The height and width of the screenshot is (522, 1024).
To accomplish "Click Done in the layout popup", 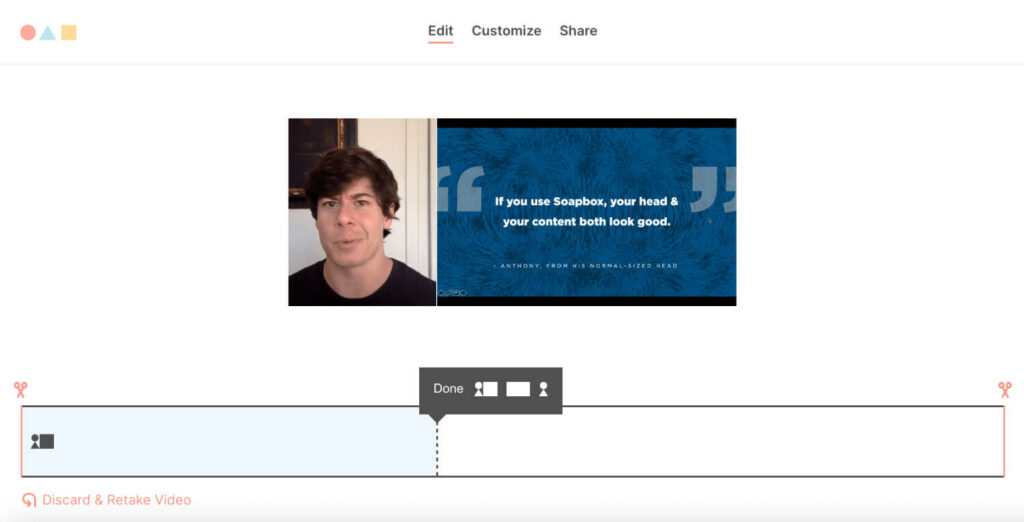I will click(x=448, y=389).
